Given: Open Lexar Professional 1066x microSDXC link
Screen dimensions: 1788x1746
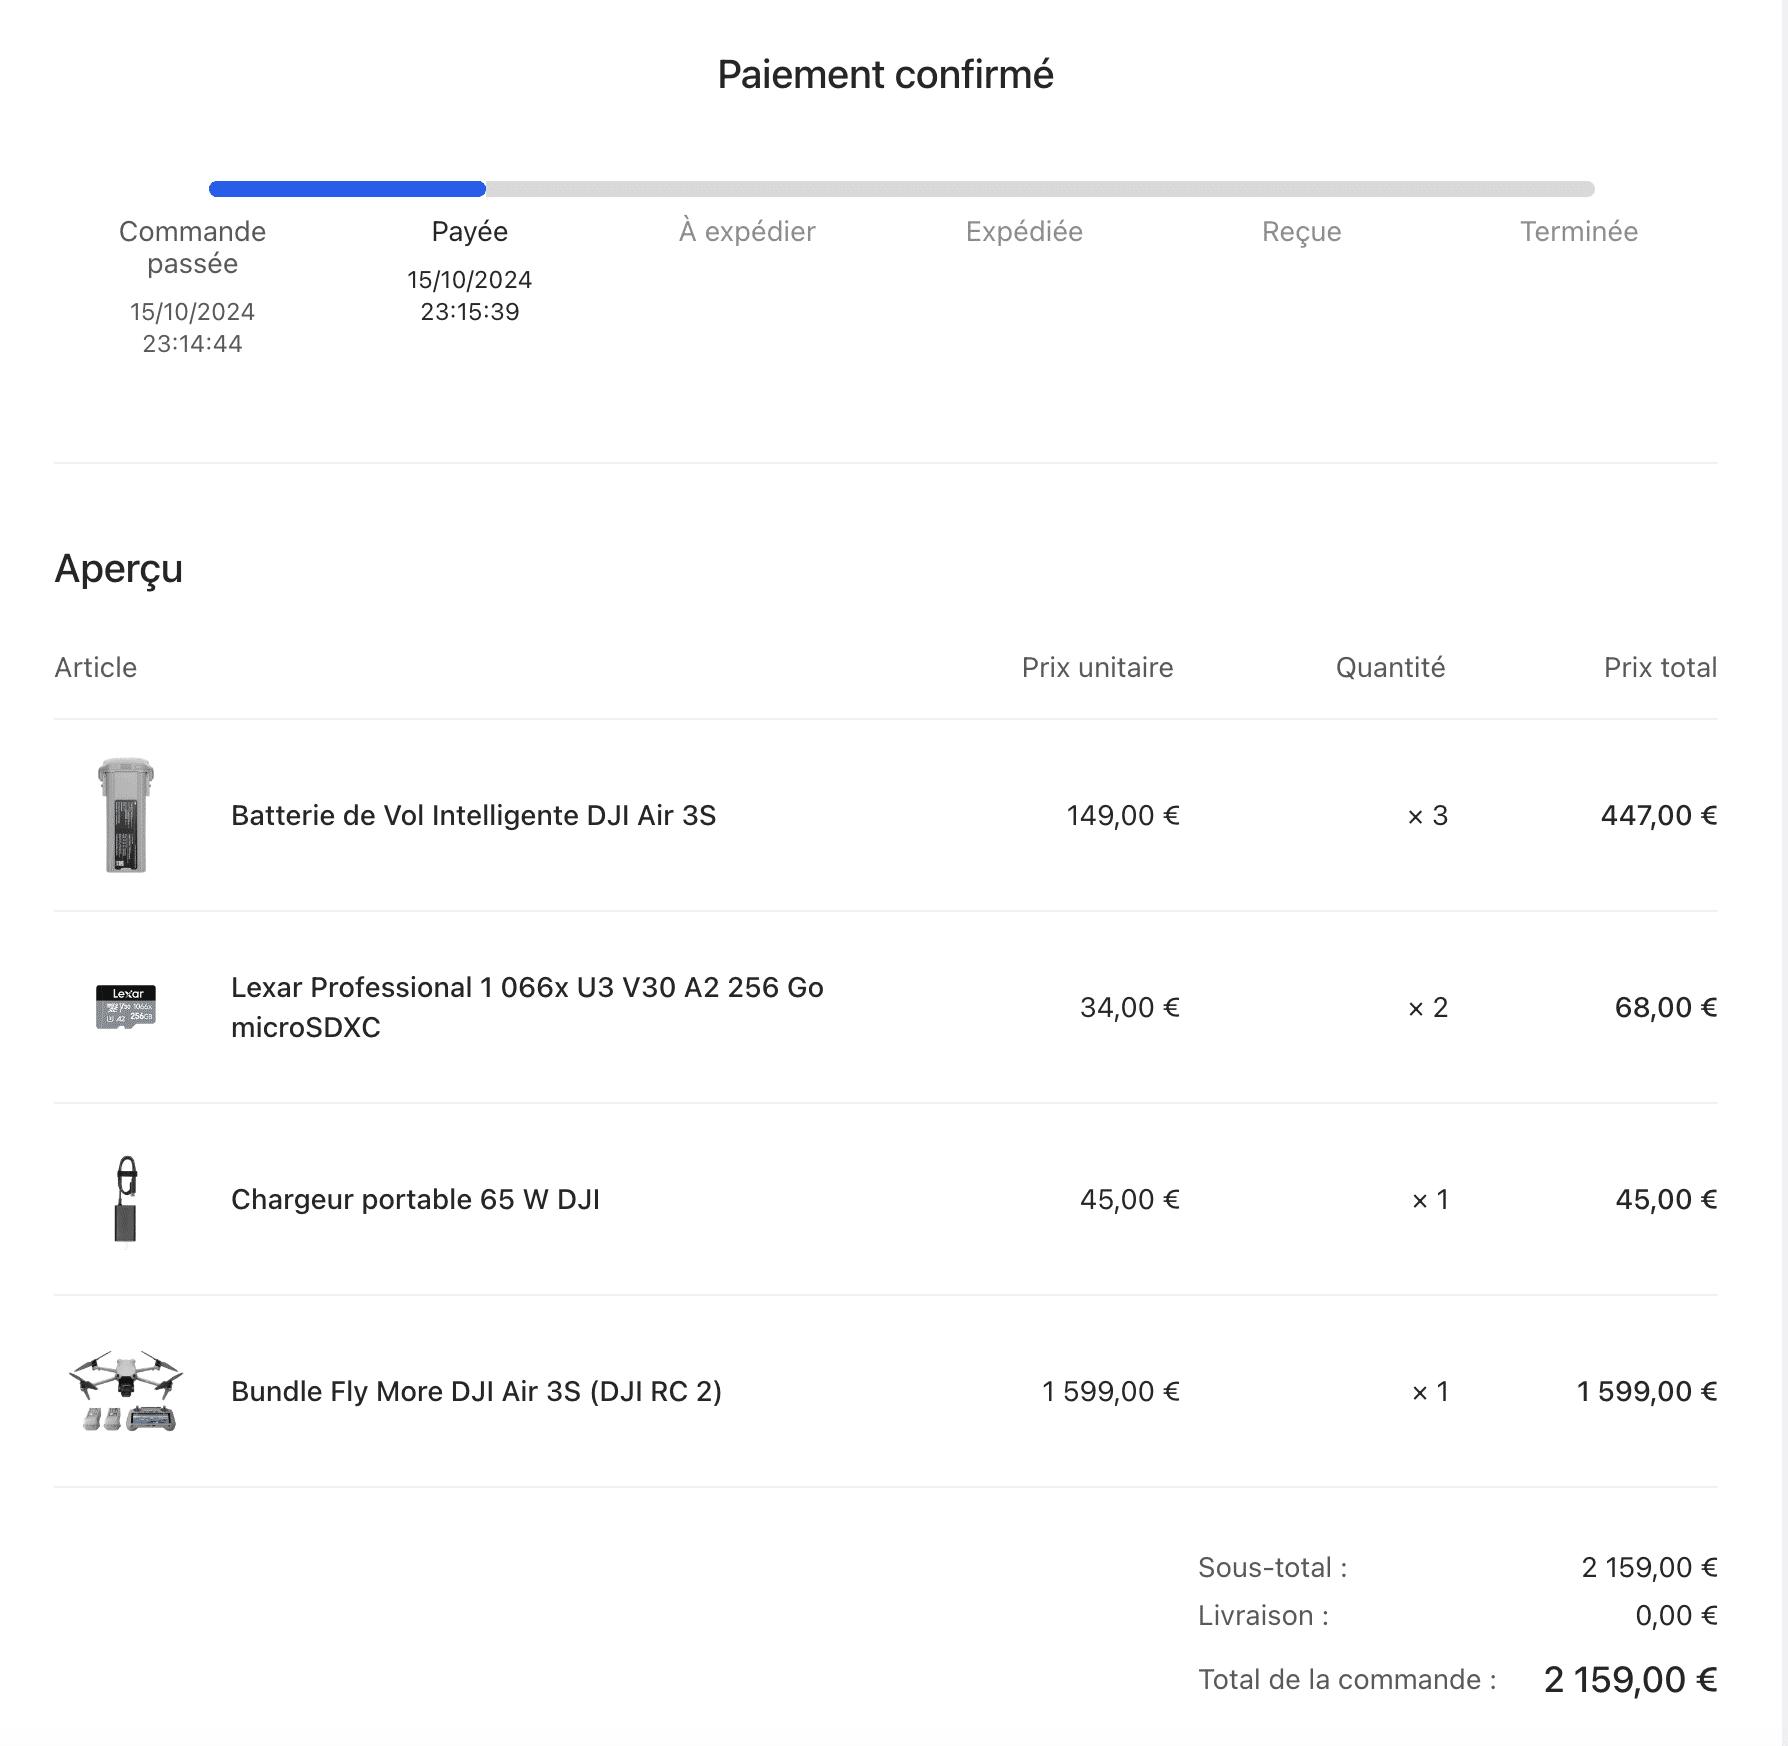Looking at the screenshot, I should [527, 1007].
